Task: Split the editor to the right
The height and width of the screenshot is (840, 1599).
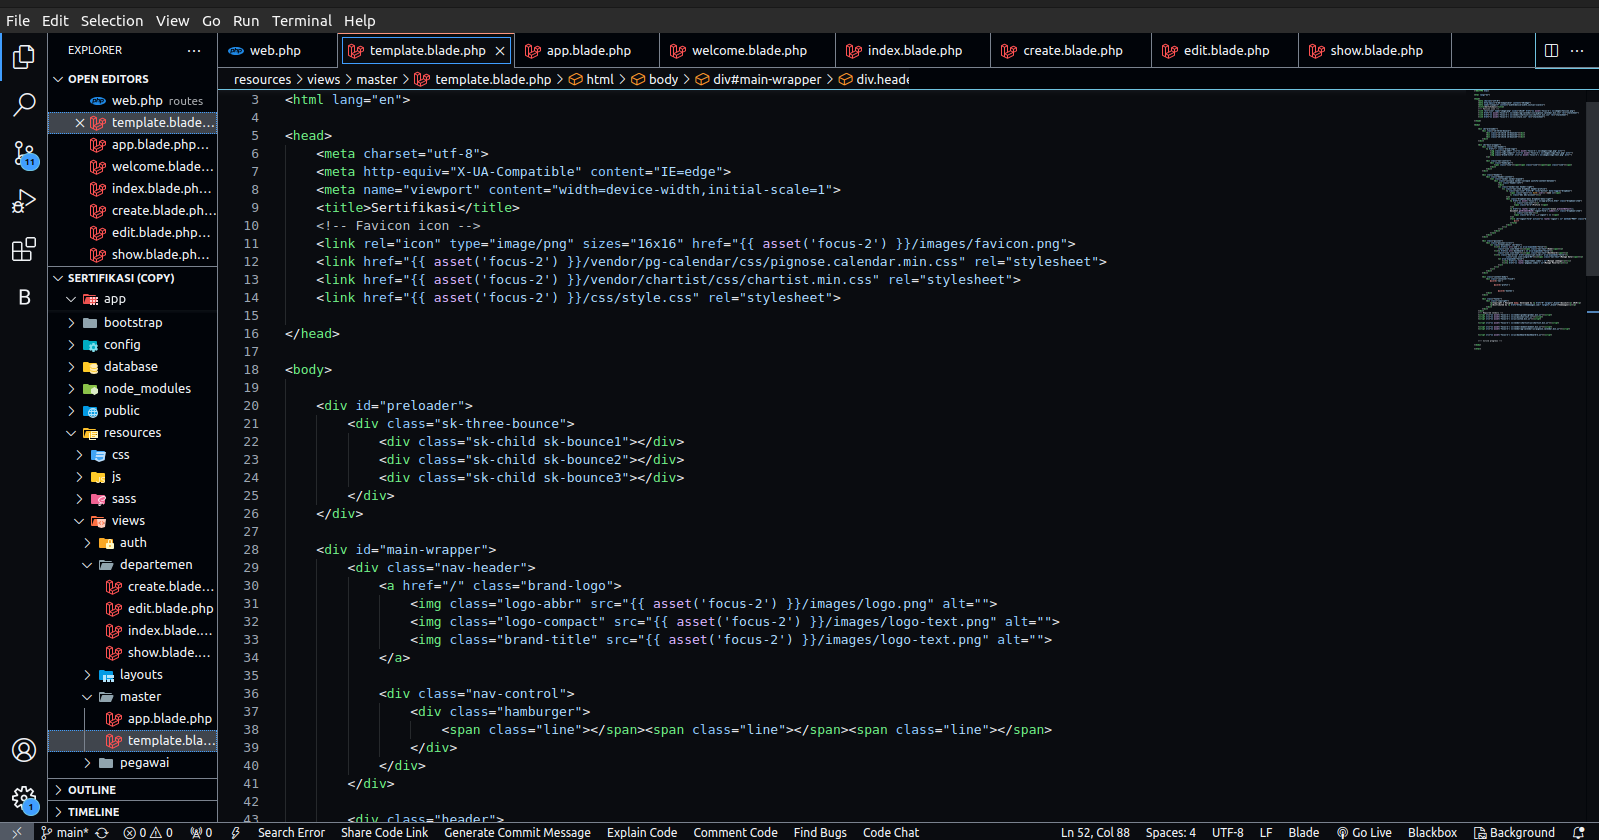Action: click(1551, 50)
